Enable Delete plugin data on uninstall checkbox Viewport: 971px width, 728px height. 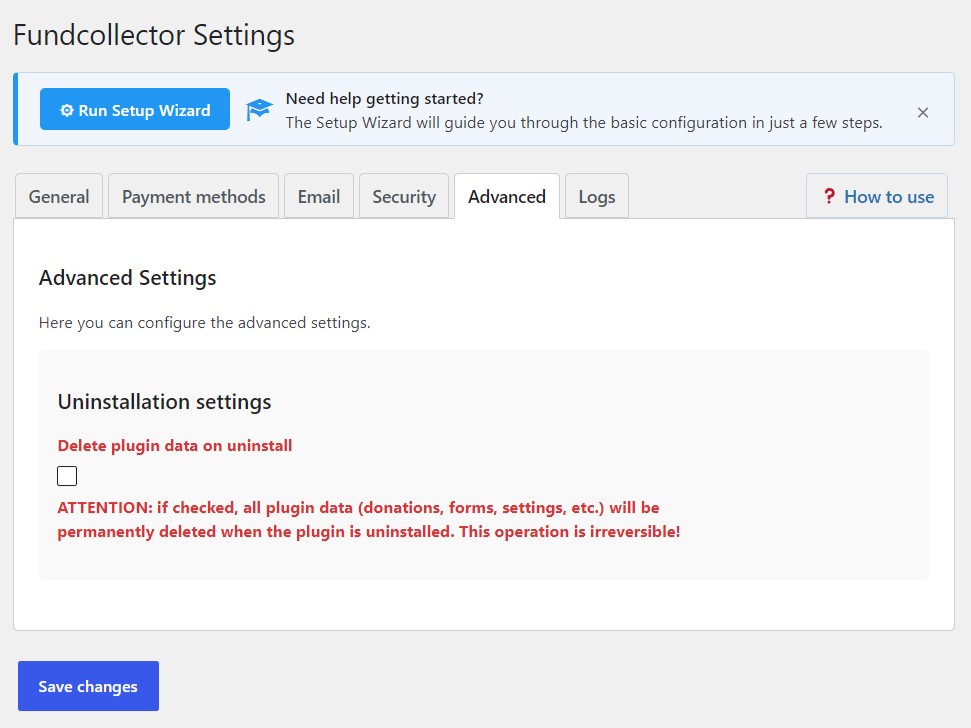pos(67,476)
